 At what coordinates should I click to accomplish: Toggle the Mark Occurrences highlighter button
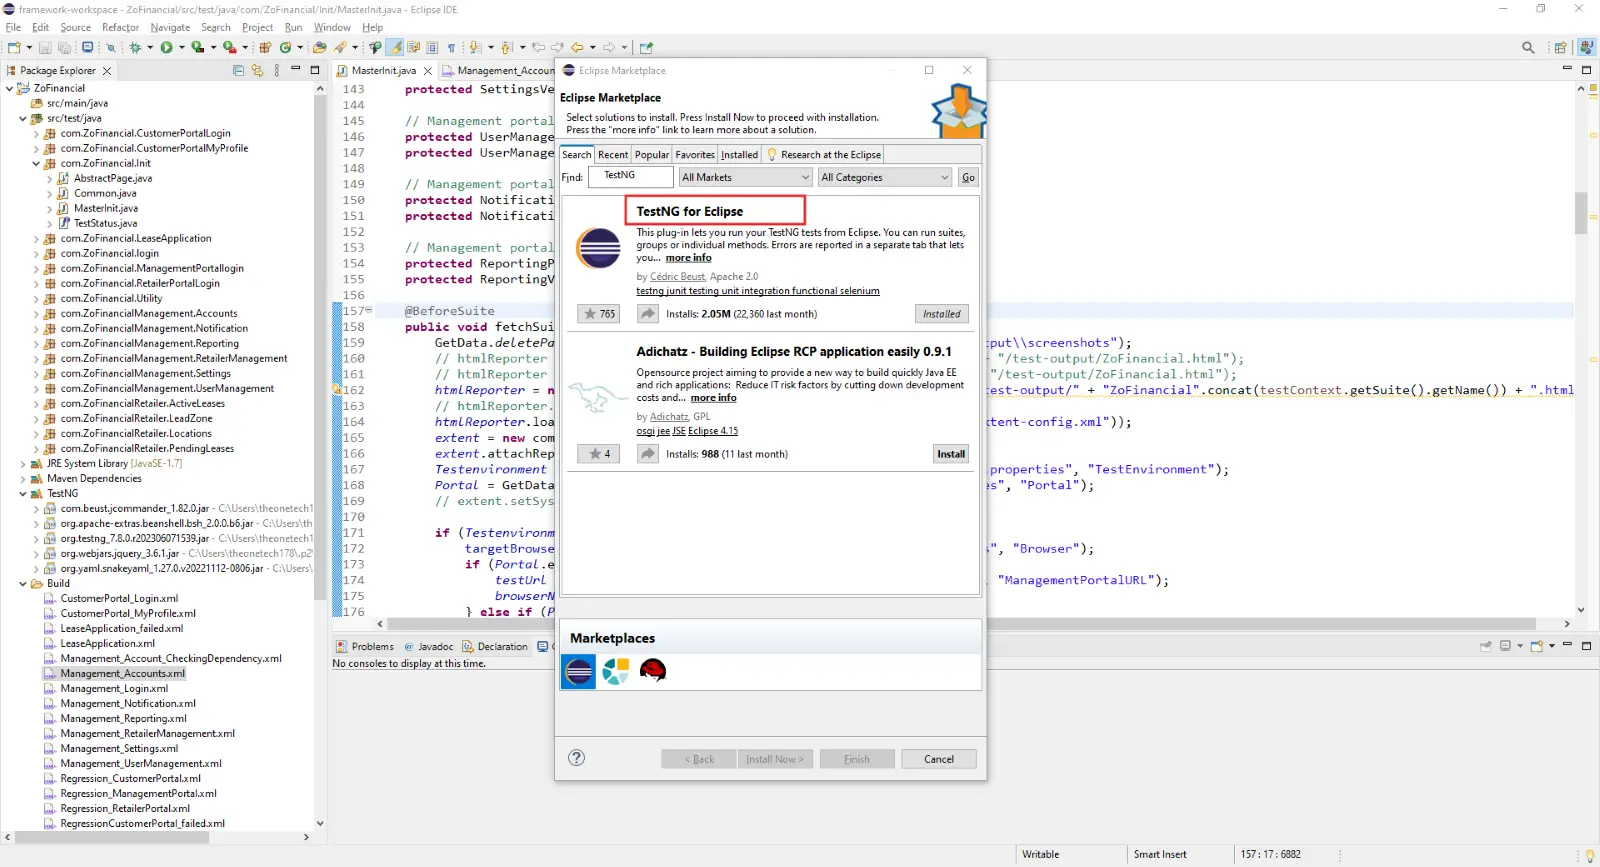(x=395, y=47)
